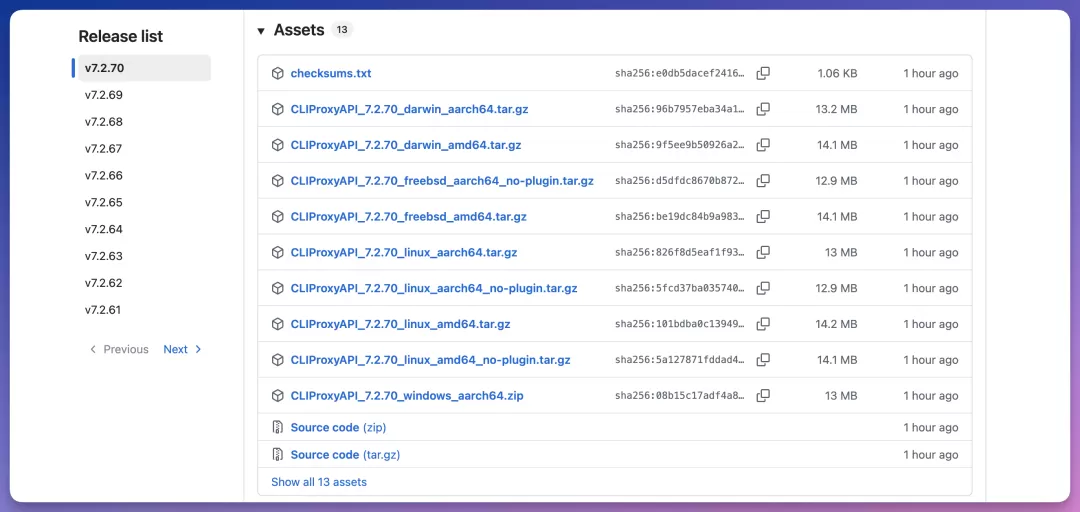The width and height of the screenshot is (1080, 512).
Task: Click the Previous pagination button
Action: pyautogui.click(x=118, y=349)
